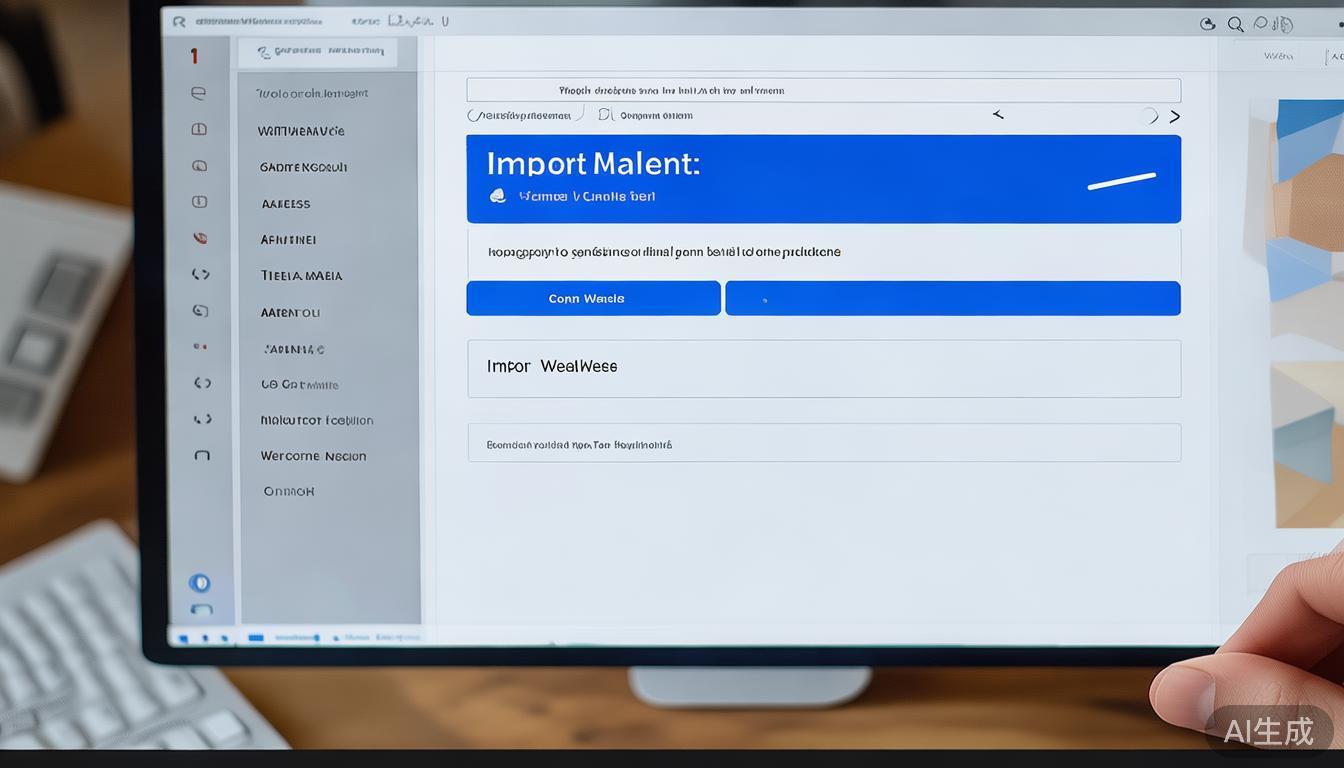Screen dimensions: 1344x768
Task: Click the cloud icon under 'Import Malent:'
Action: [x=497, y=196]
